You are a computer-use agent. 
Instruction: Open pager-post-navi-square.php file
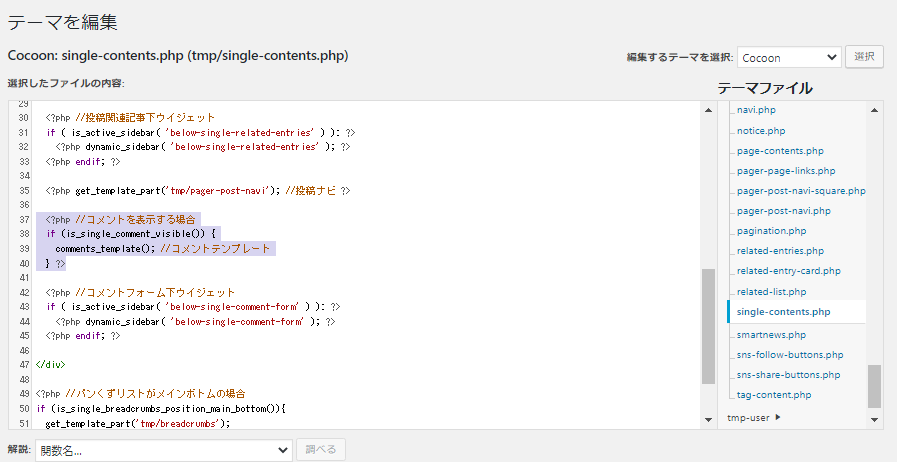click(800, 191)
